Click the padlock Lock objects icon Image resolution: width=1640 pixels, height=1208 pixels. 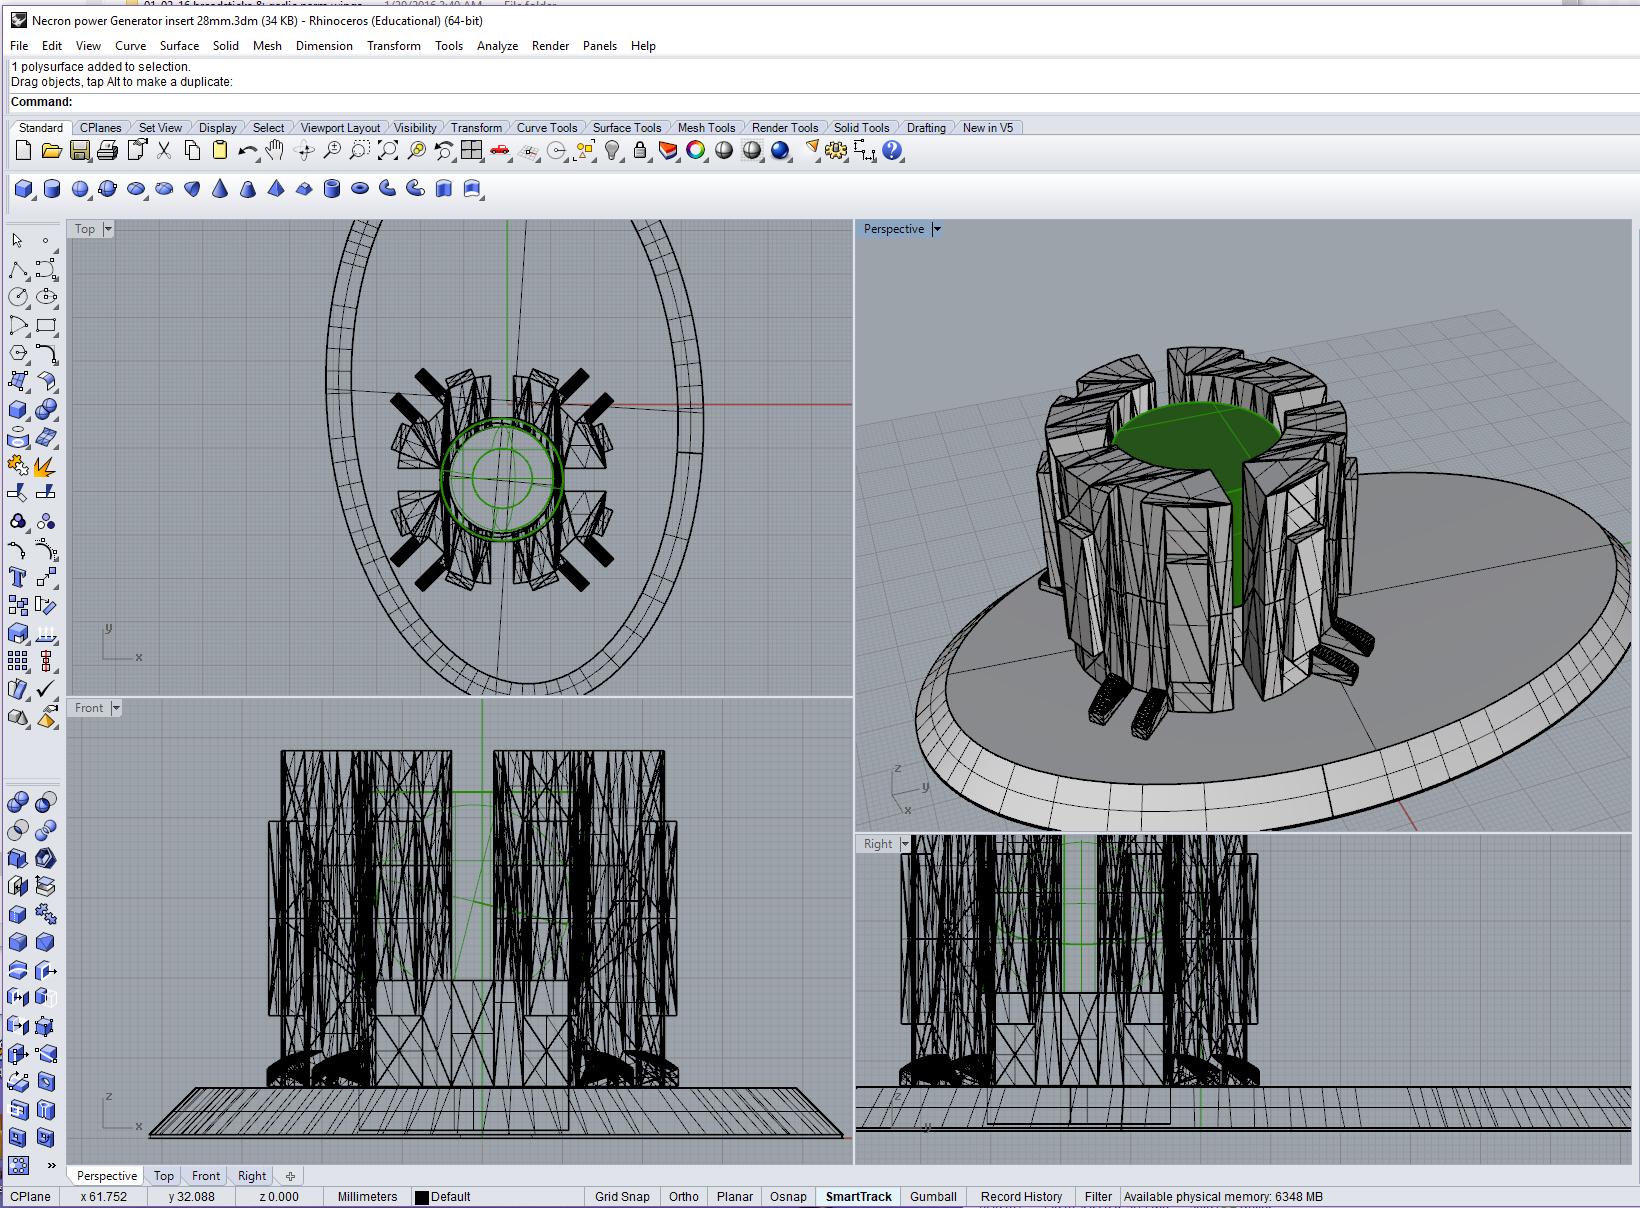640,151
